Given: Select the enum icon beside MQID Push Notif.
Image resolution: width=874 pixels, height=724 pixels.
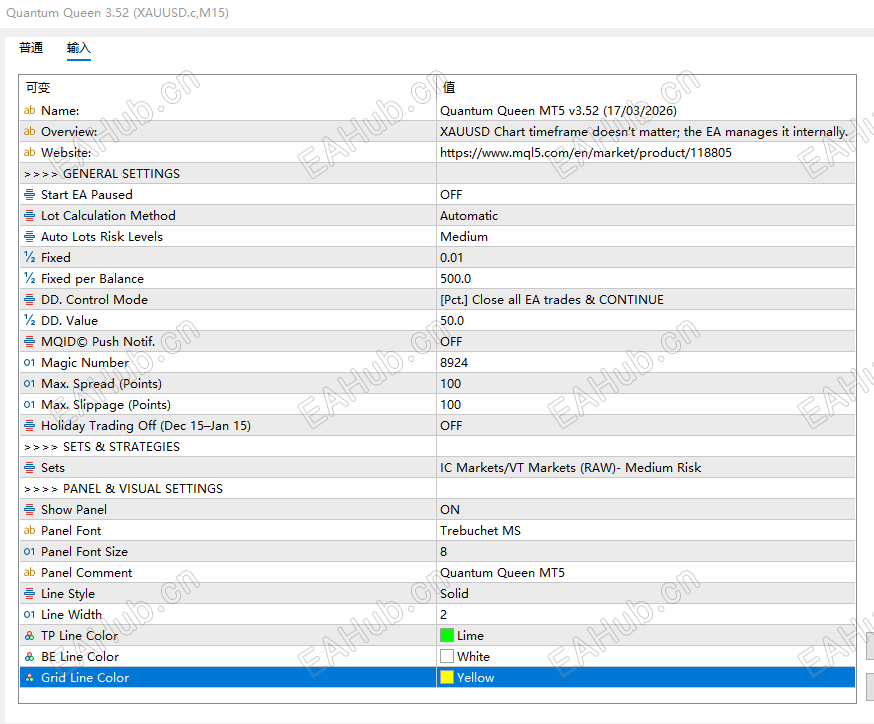Looking at the screenshot, I should 30,342.
